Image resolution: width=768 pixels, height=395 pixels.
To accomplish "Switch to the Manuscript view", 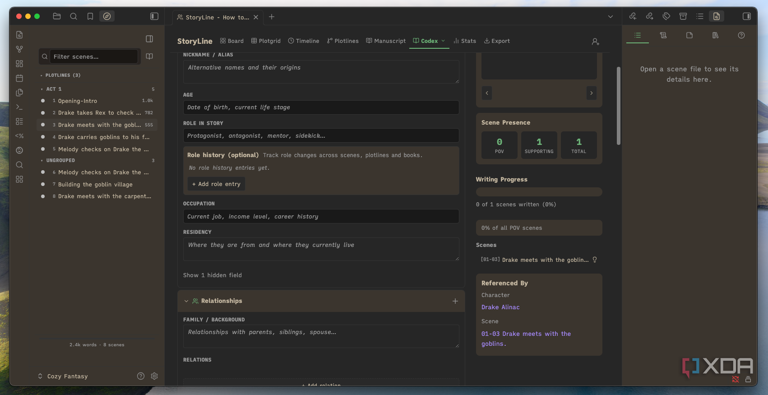I will click(x=386, y=41).
